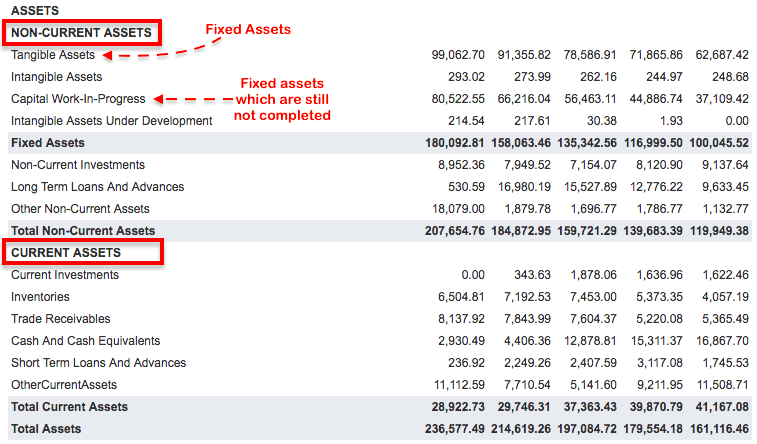Select Long Term Loans value 16,980.19
Viewport: 757px width, 444px height.
tap(524, 187)
